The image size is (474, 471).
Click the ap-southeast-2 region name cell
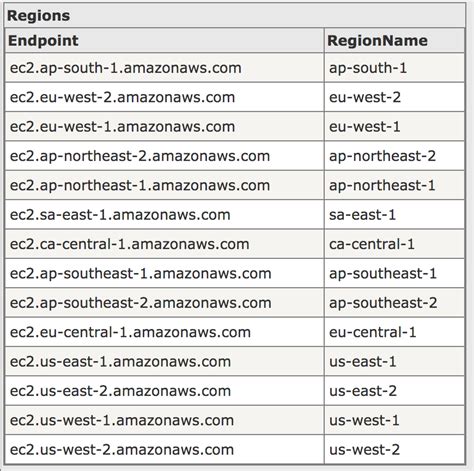[395, 303]
